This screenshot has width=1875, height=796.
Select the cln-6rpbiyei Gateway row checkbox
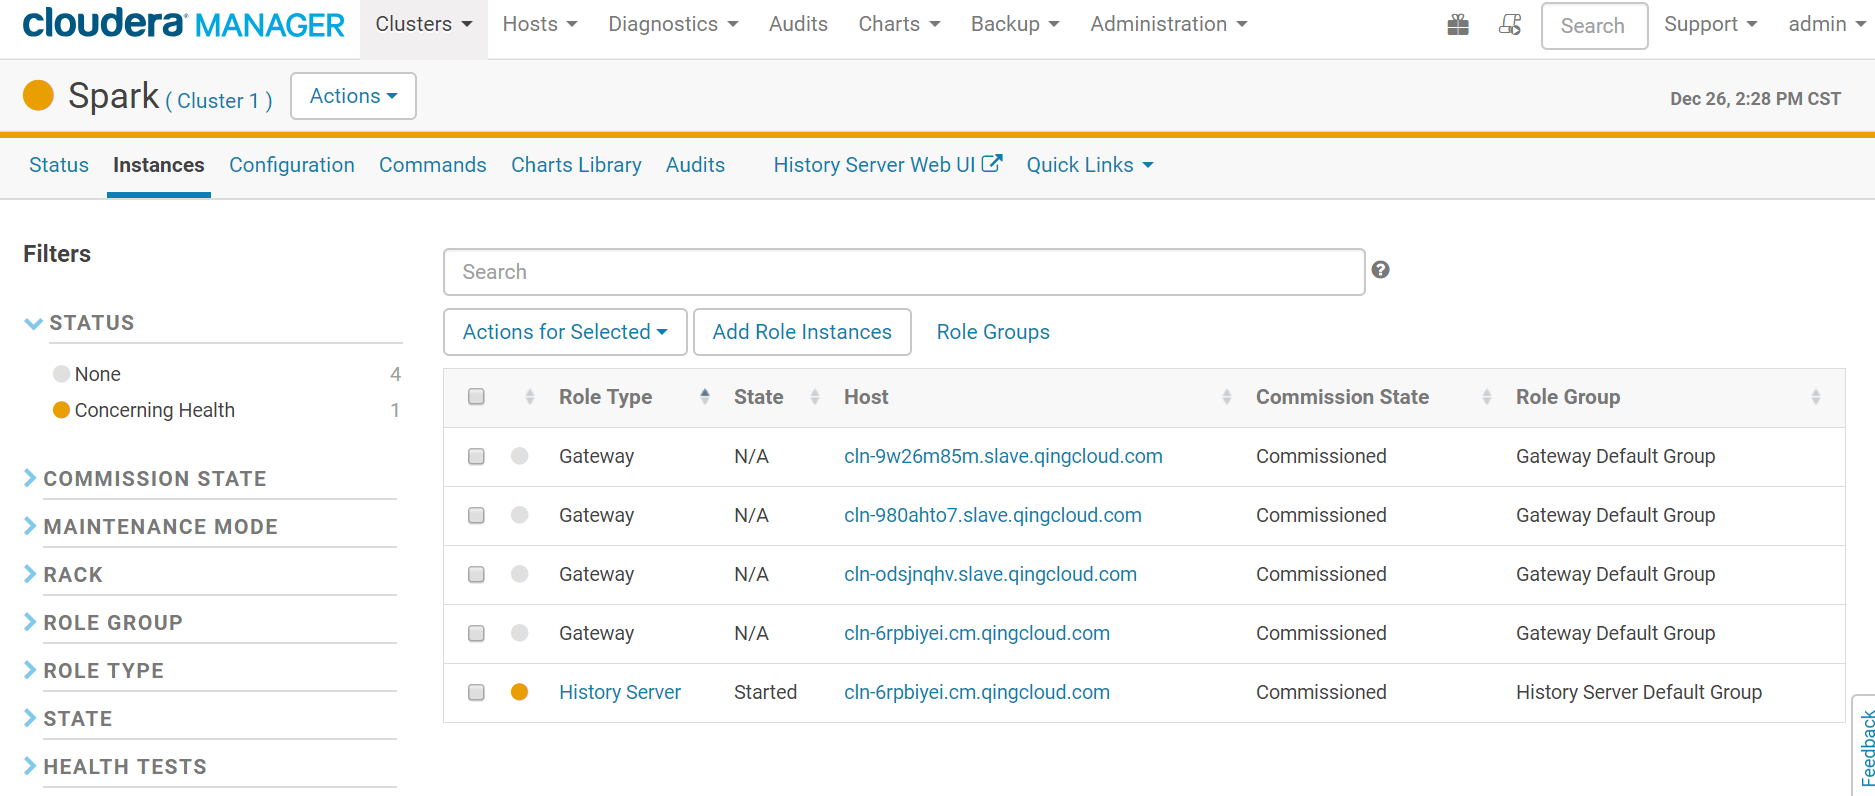point(476,633)
